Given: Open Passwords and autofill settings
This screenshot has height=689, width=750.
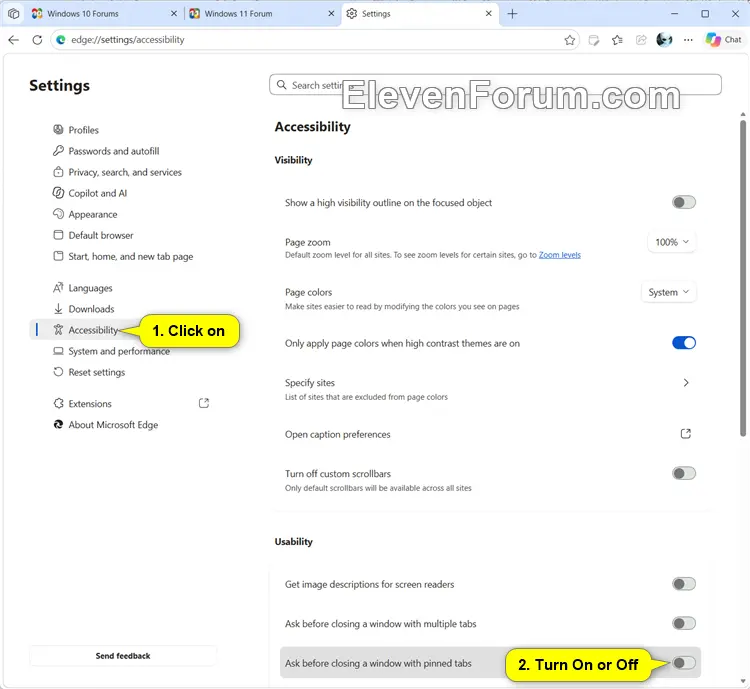Looking at the screenshot, I should point(114,151).
